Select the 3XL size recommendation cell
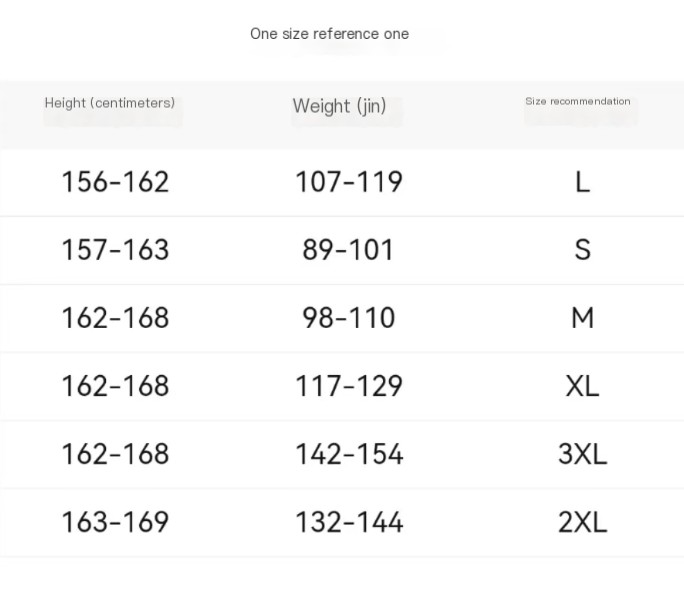The height and width of the screenshot is (592, 684). pos(582,454)
